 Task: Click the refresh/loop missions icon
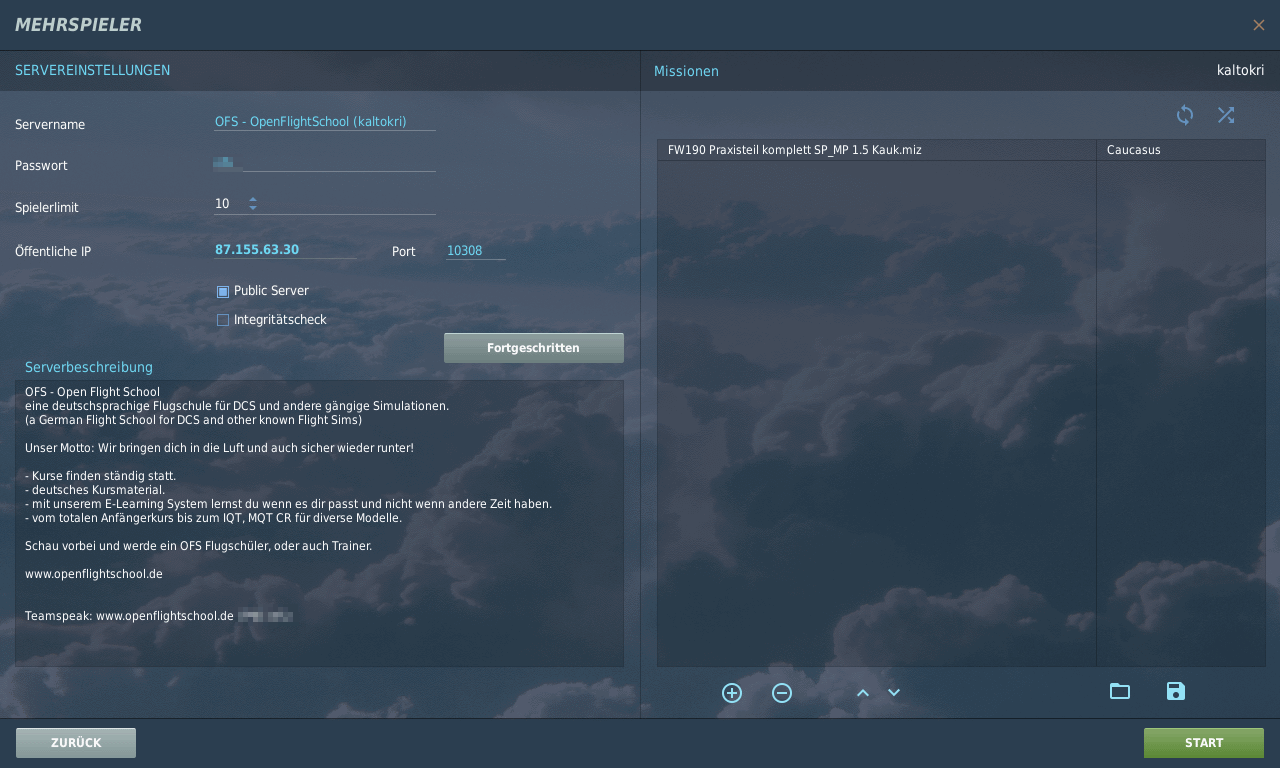pyautogui.click(x=1185, y=115)
